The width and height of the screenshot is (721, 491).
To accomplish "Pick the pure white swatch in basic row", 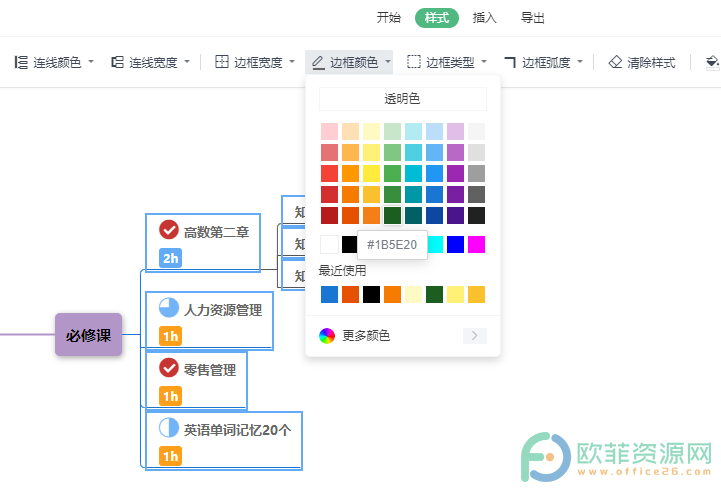I will pyautogui.click(x=329, y=245).
